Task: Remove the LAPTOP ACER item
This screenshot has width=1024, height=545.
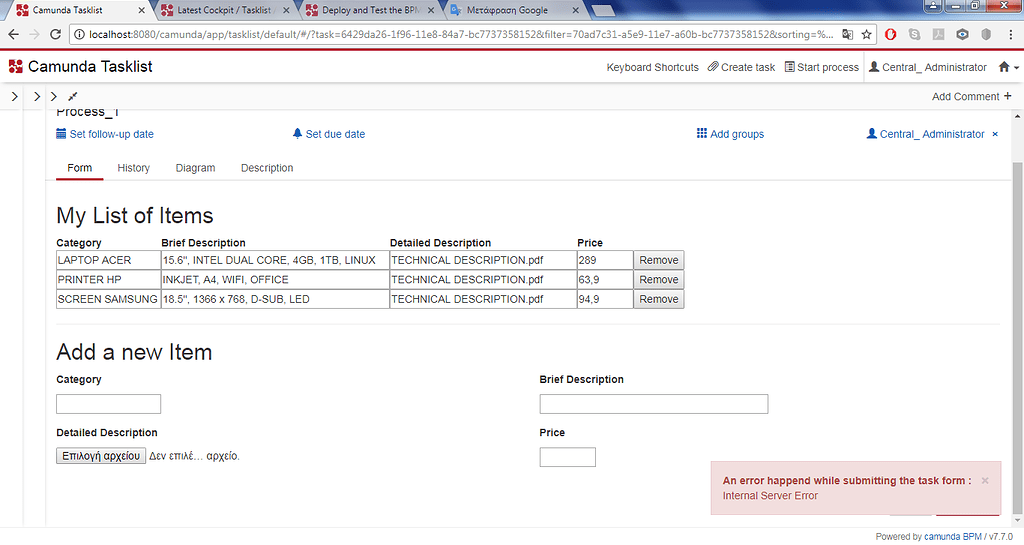Action: coord(659,260)
